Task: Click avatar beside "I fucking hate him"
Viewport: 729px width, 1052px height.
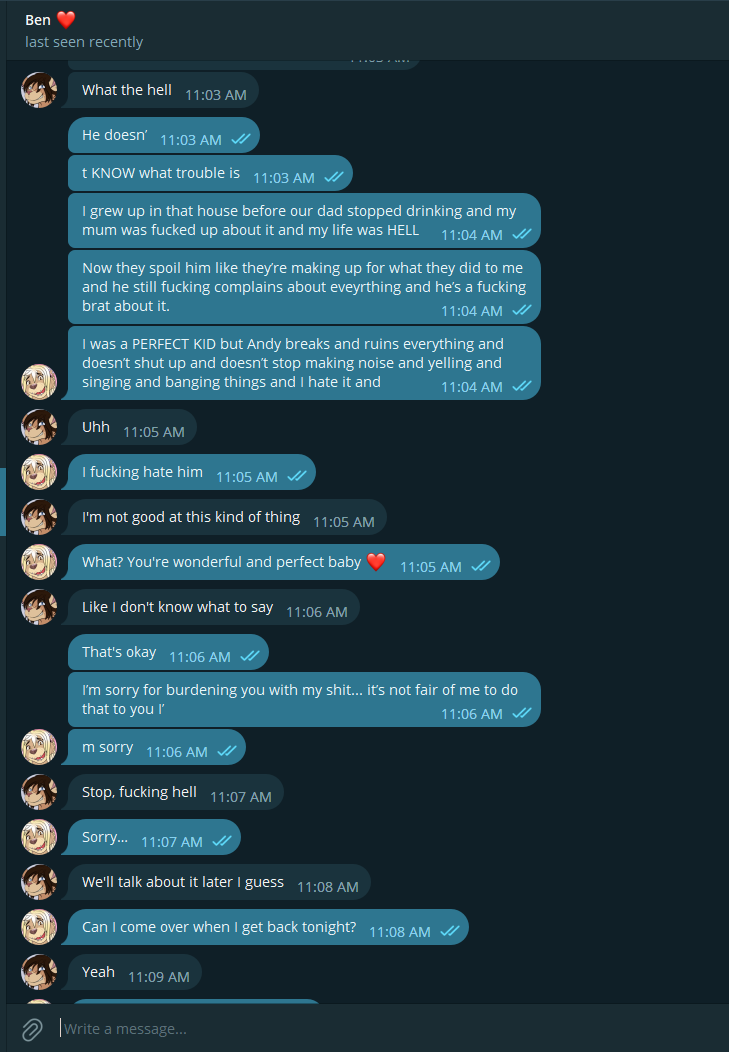Action: [39, 472]
